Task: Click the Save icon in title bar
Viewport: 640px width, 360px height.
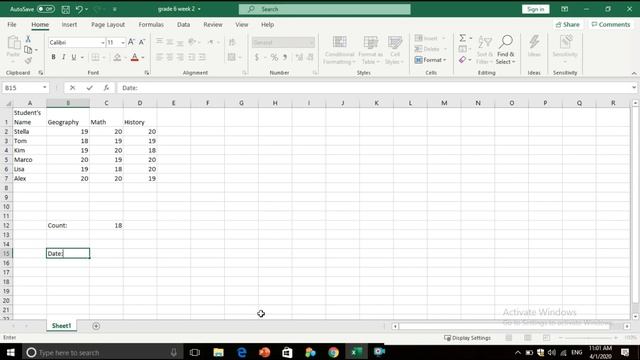Action: (65, 9)
